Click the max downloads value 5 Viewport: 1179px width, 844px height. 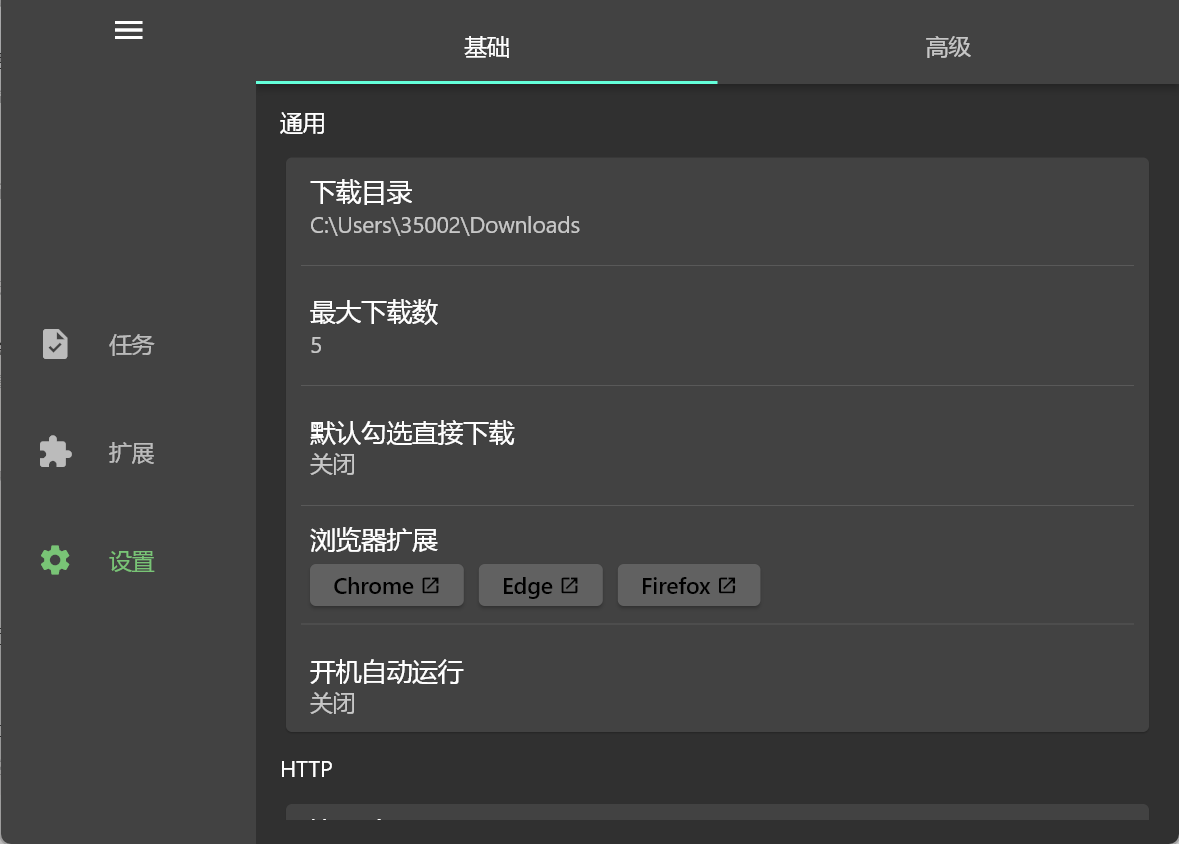[316, 345]
